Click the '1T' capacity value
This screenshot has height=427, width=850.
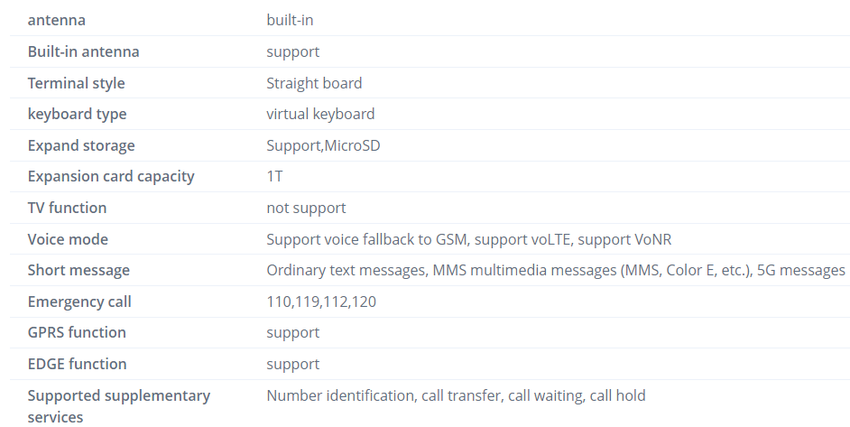(x=275, y=176)
